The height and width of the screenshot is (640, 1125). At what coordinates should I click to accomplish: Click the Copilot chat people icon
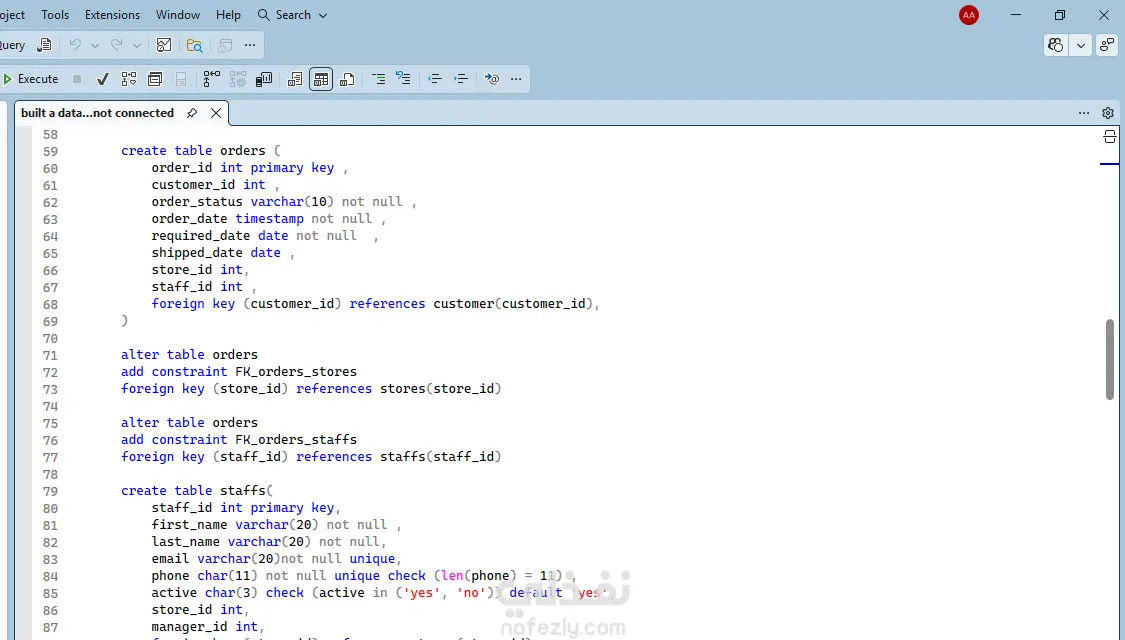[x=1055, y=45]
